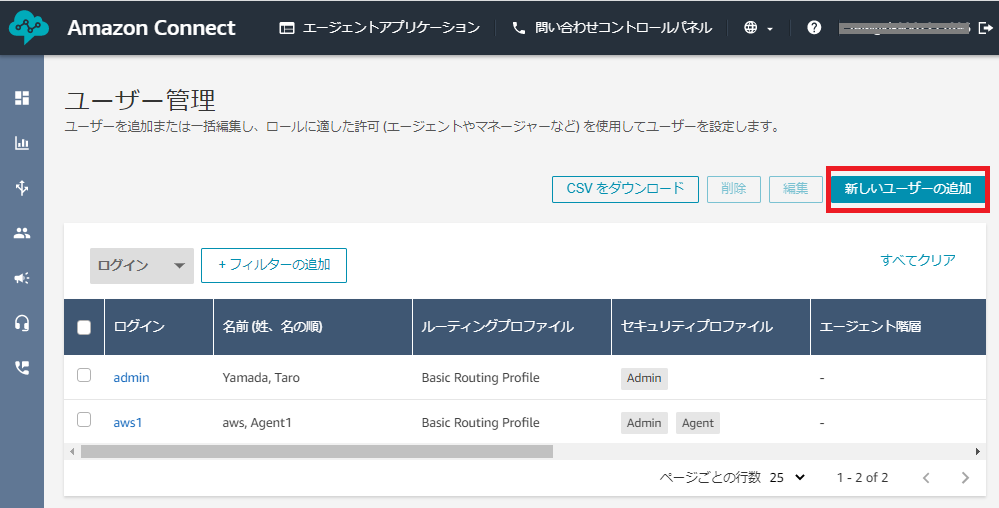Open the ログイン filter dropdown

(x=141, y=265)
